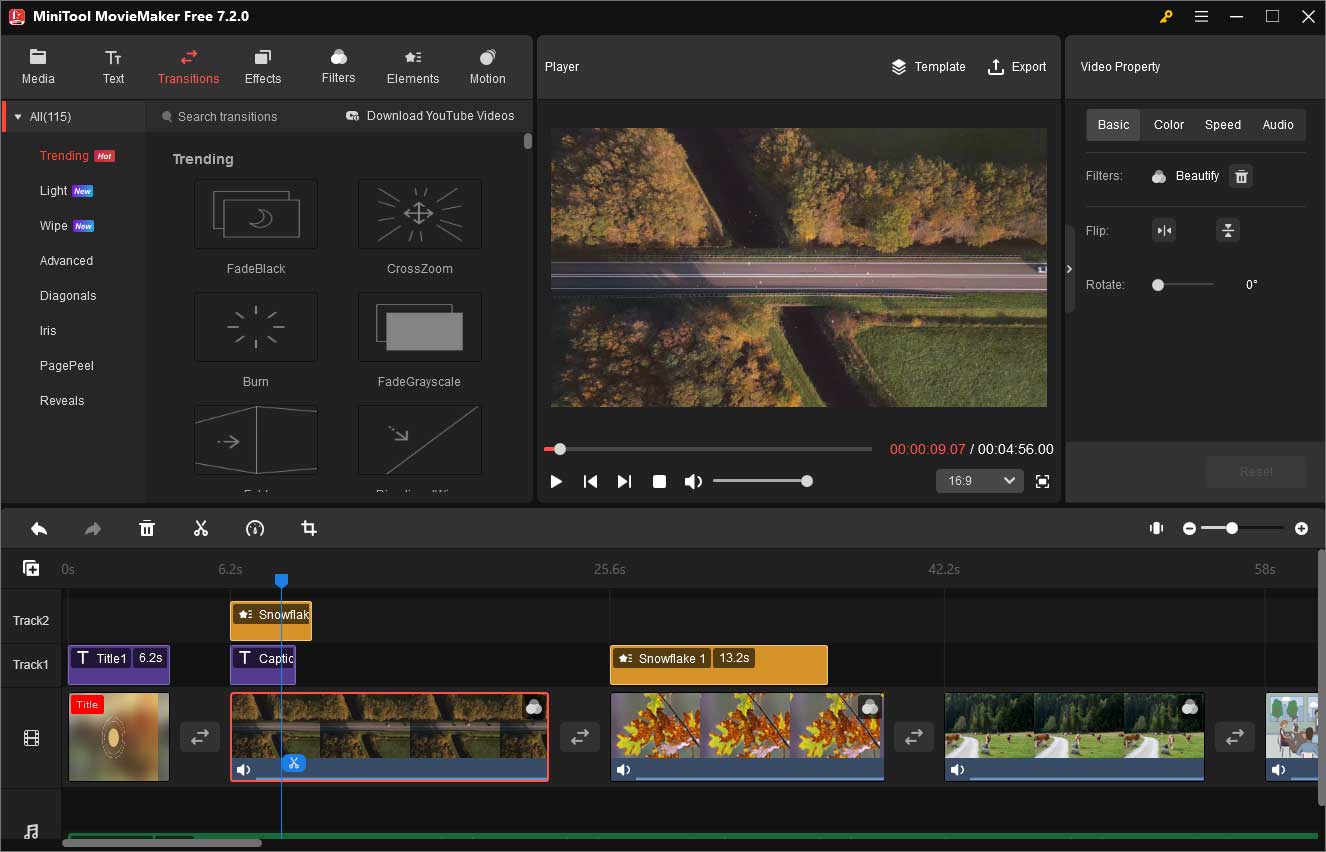Select the crop tool
1326x852 pixels.
click(309, 528)
